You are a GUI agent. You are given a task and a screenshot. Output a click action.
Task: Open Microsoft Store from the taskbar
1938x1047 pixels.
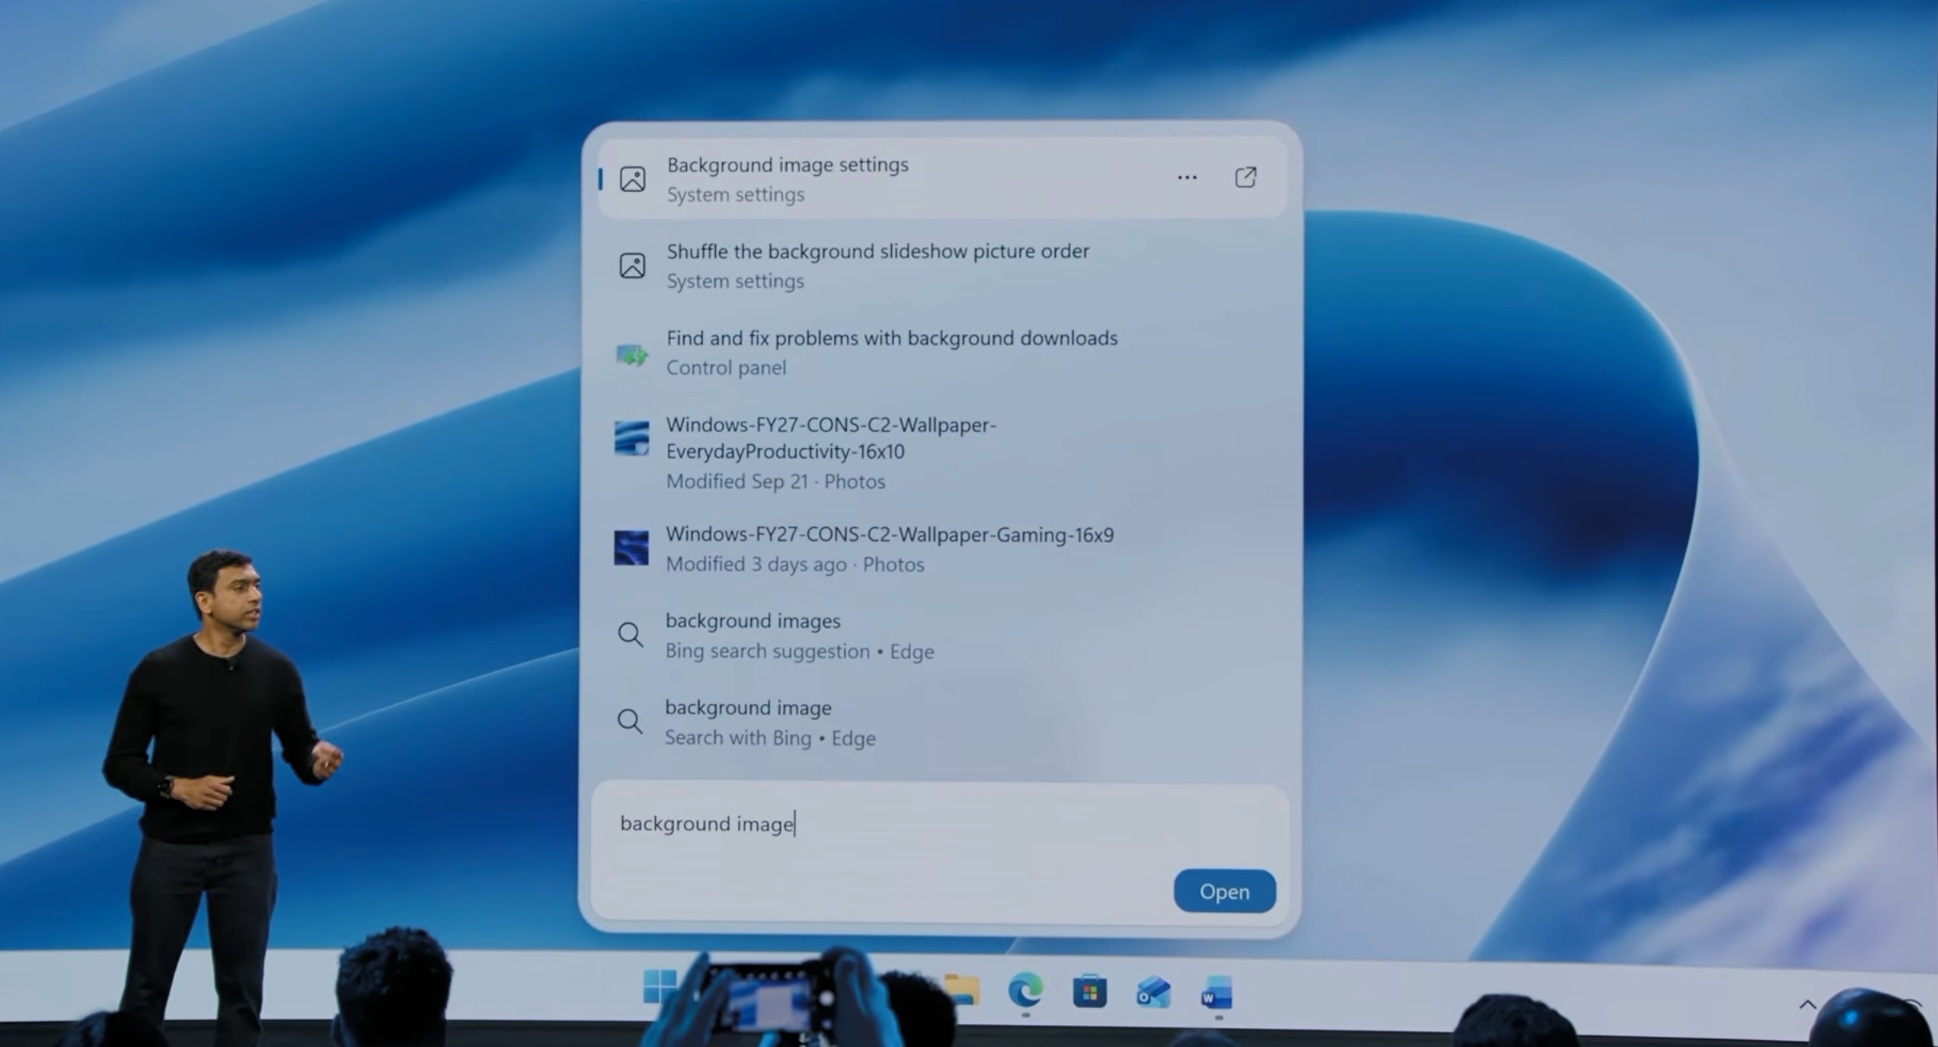tap(1089, 992)
